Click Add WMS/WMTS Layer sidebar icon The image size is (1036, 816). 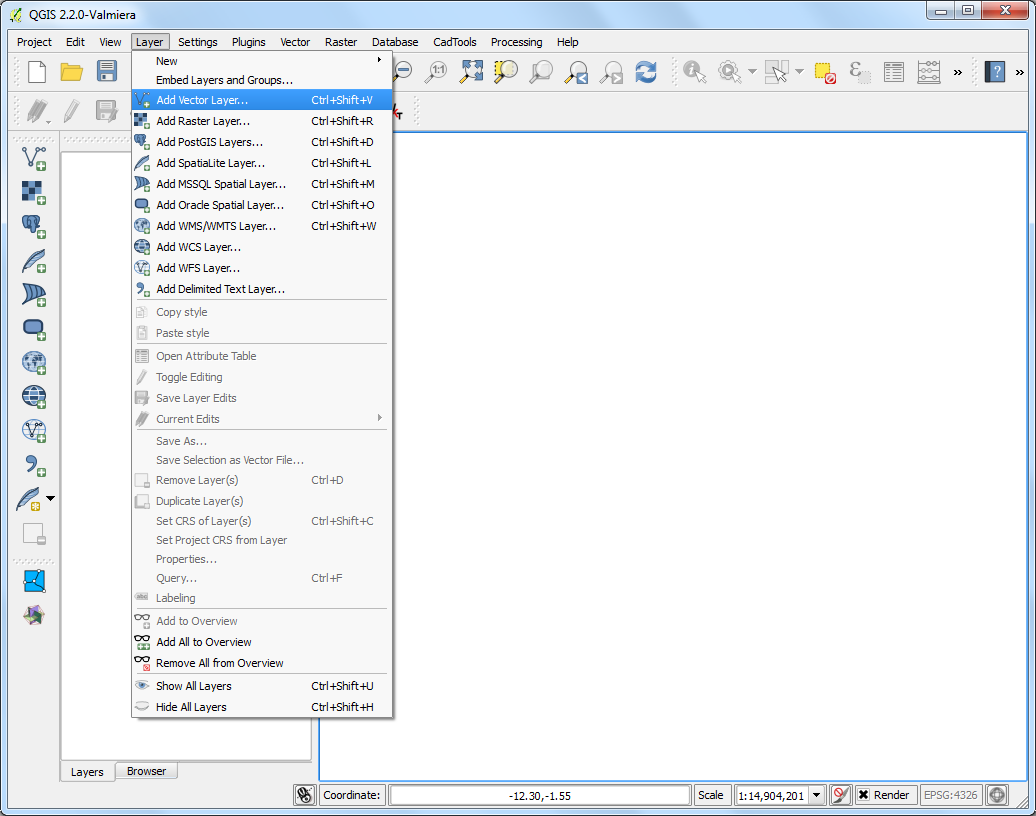pos(34,363)
